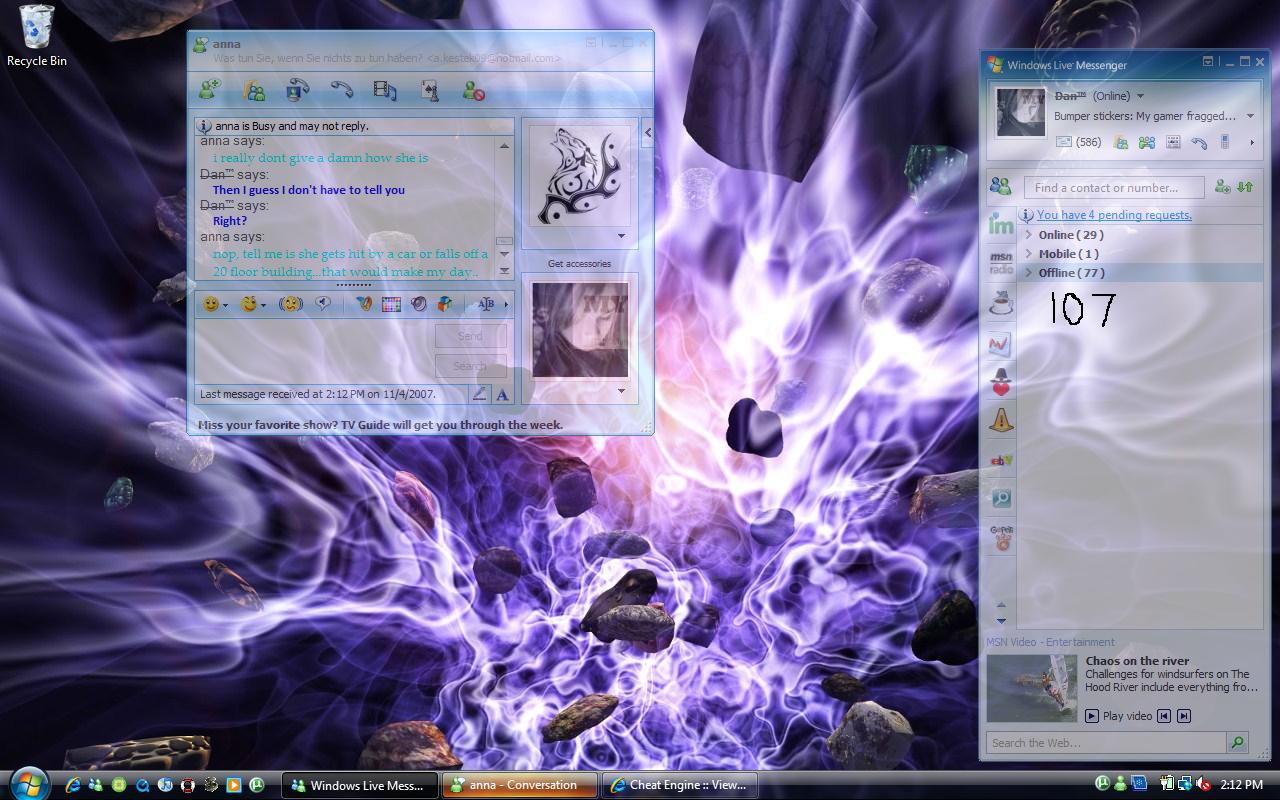Open the wolf display picture options arrow
Image resolution: width=1280 pixels, height=800 pixels.
621,236
